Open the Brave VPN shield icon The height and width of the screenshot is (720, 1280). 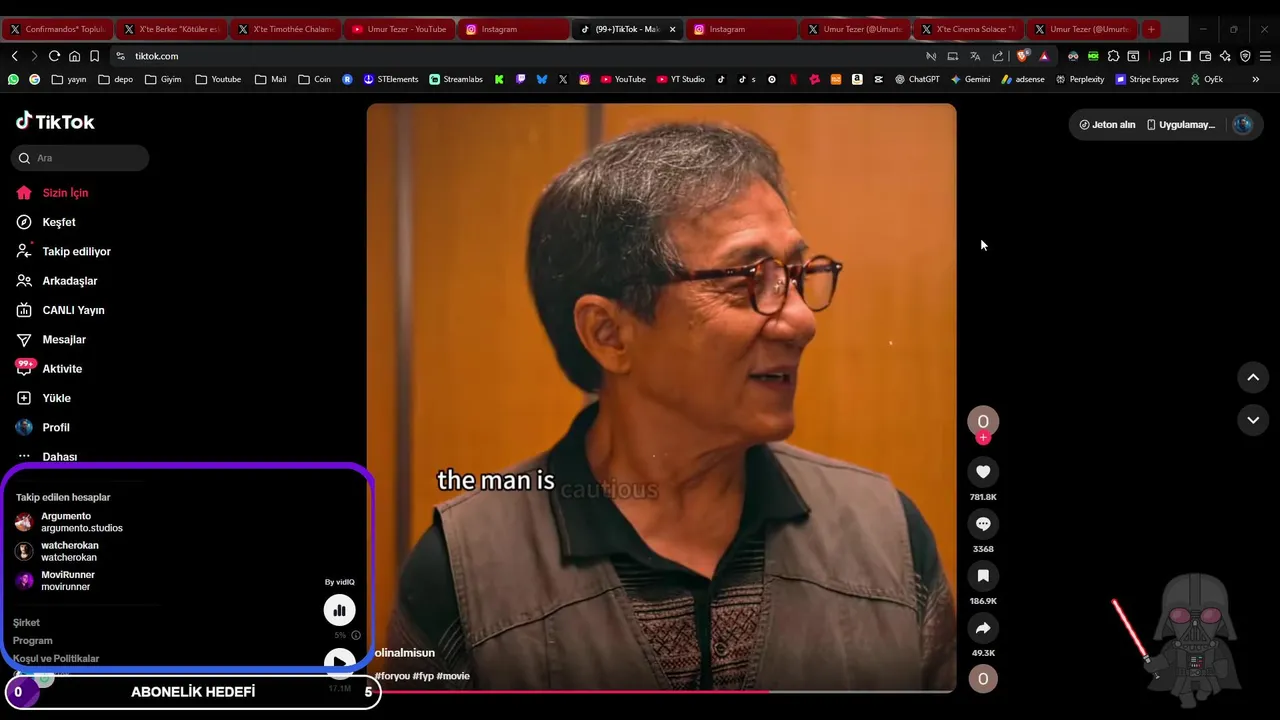1245,56
